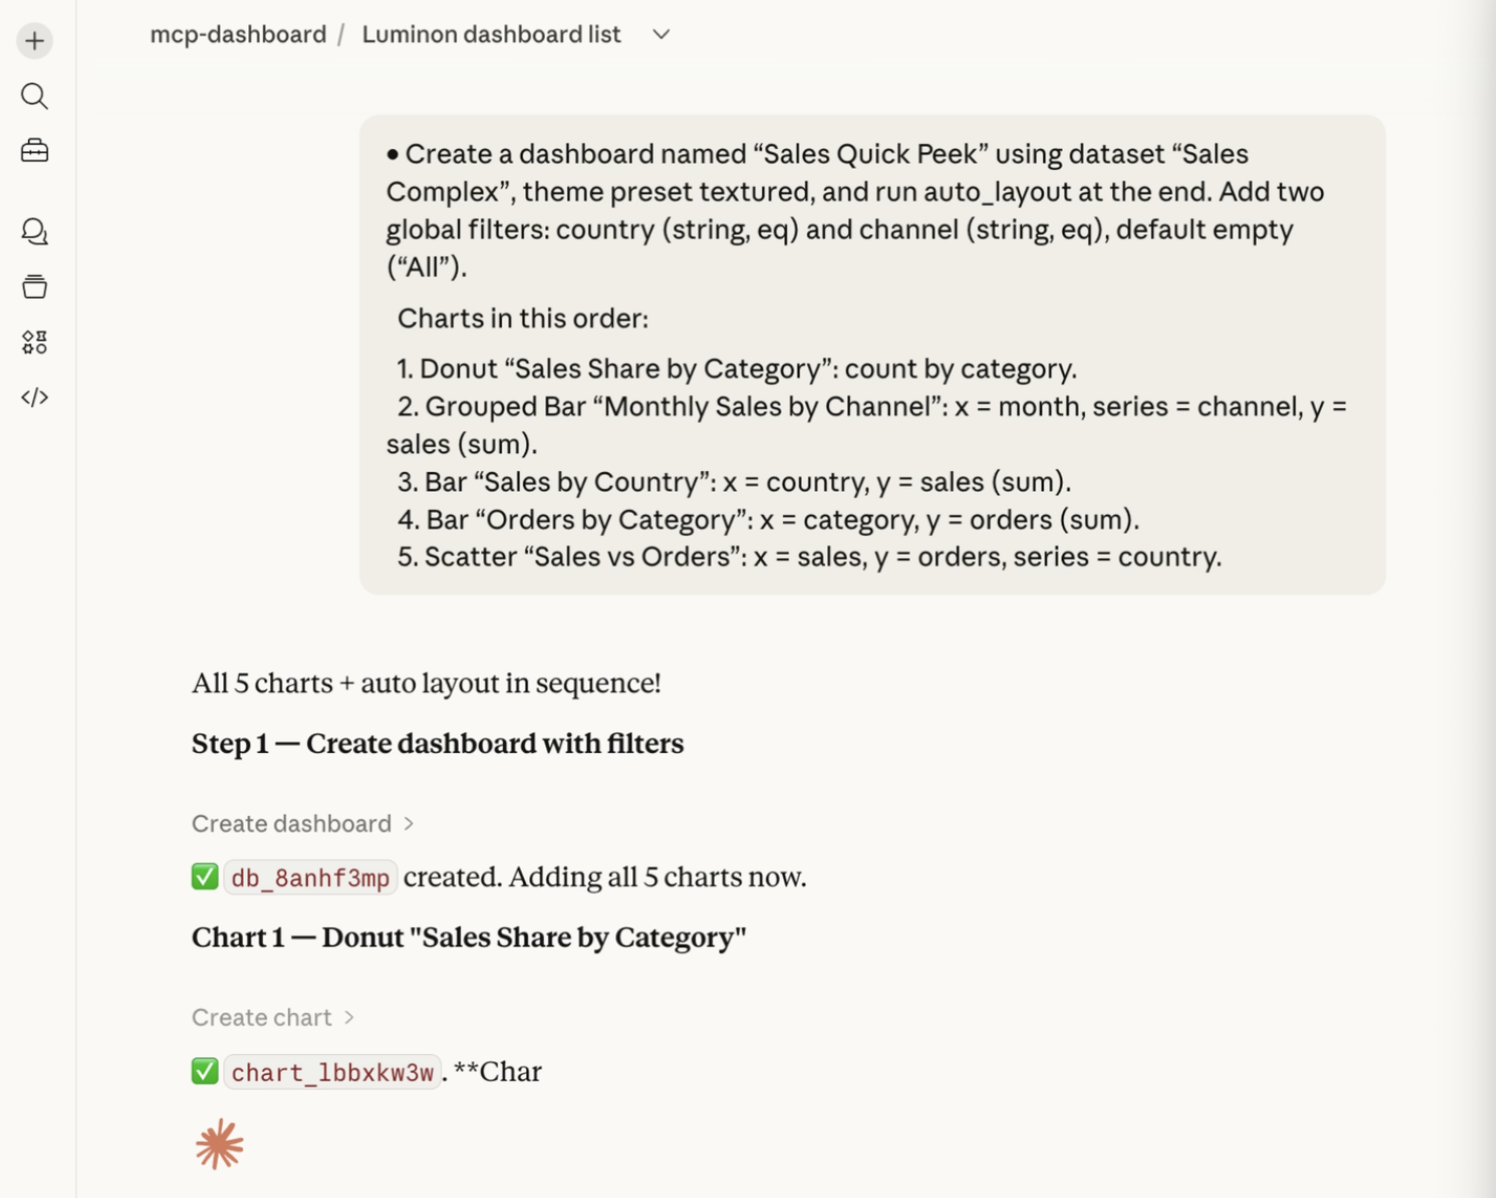
Task: Start a new chat with the plus icon
Action: 35,41
